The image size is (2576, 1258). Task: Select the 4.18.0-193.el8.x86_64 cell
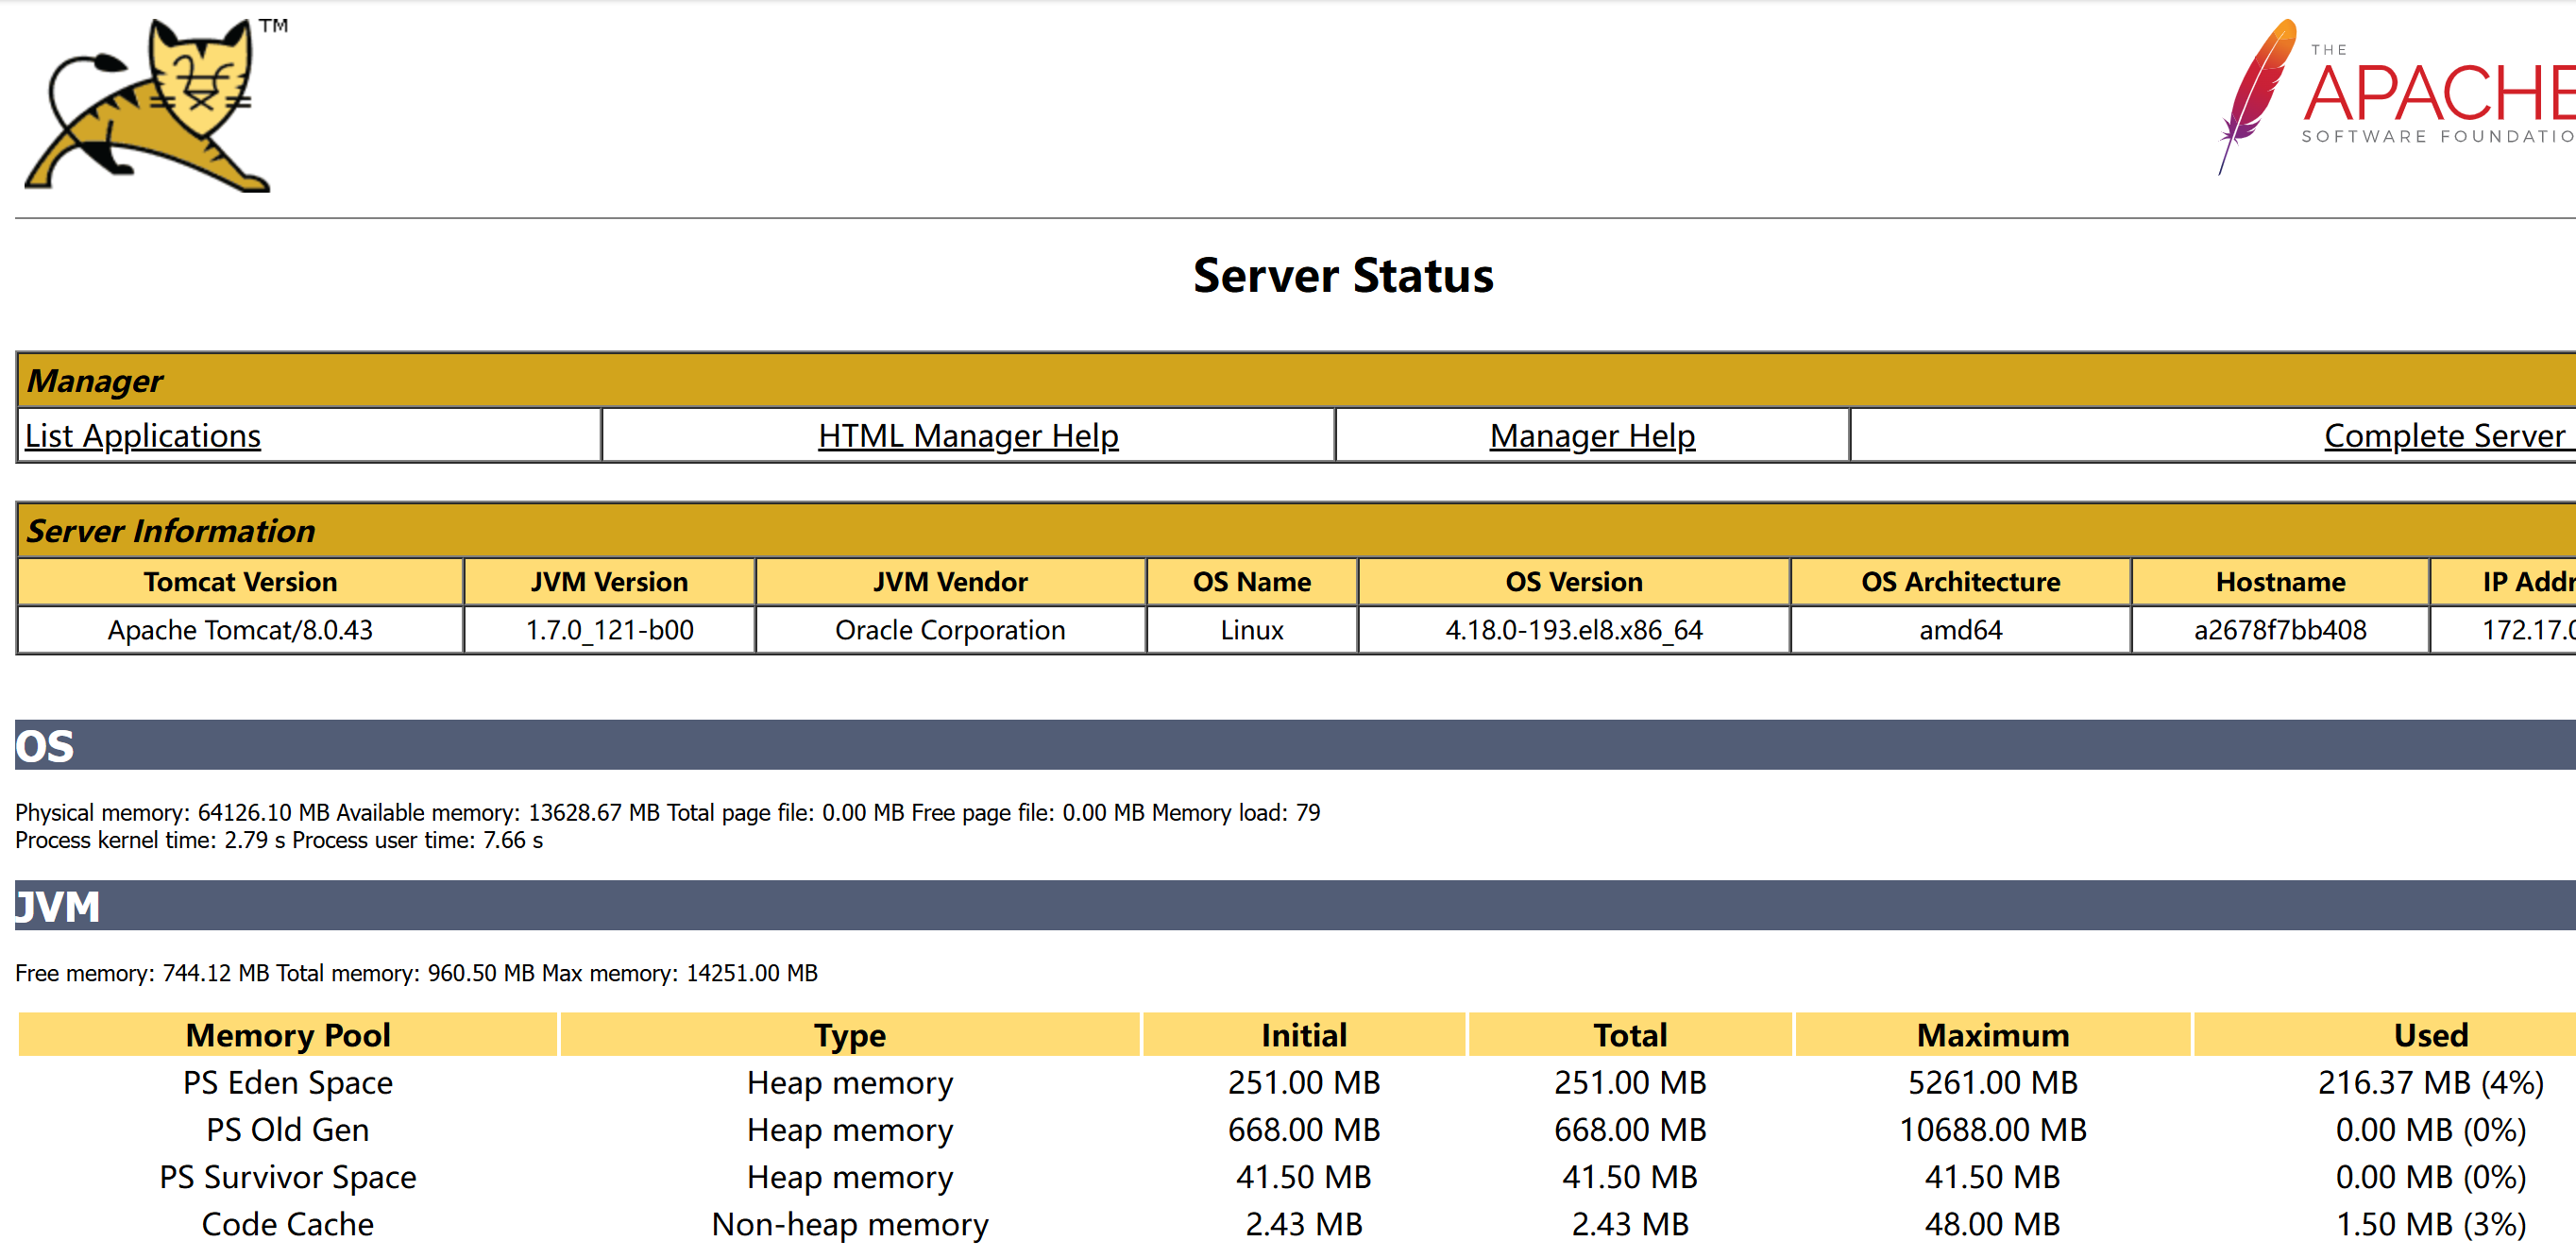(1574, 630)
